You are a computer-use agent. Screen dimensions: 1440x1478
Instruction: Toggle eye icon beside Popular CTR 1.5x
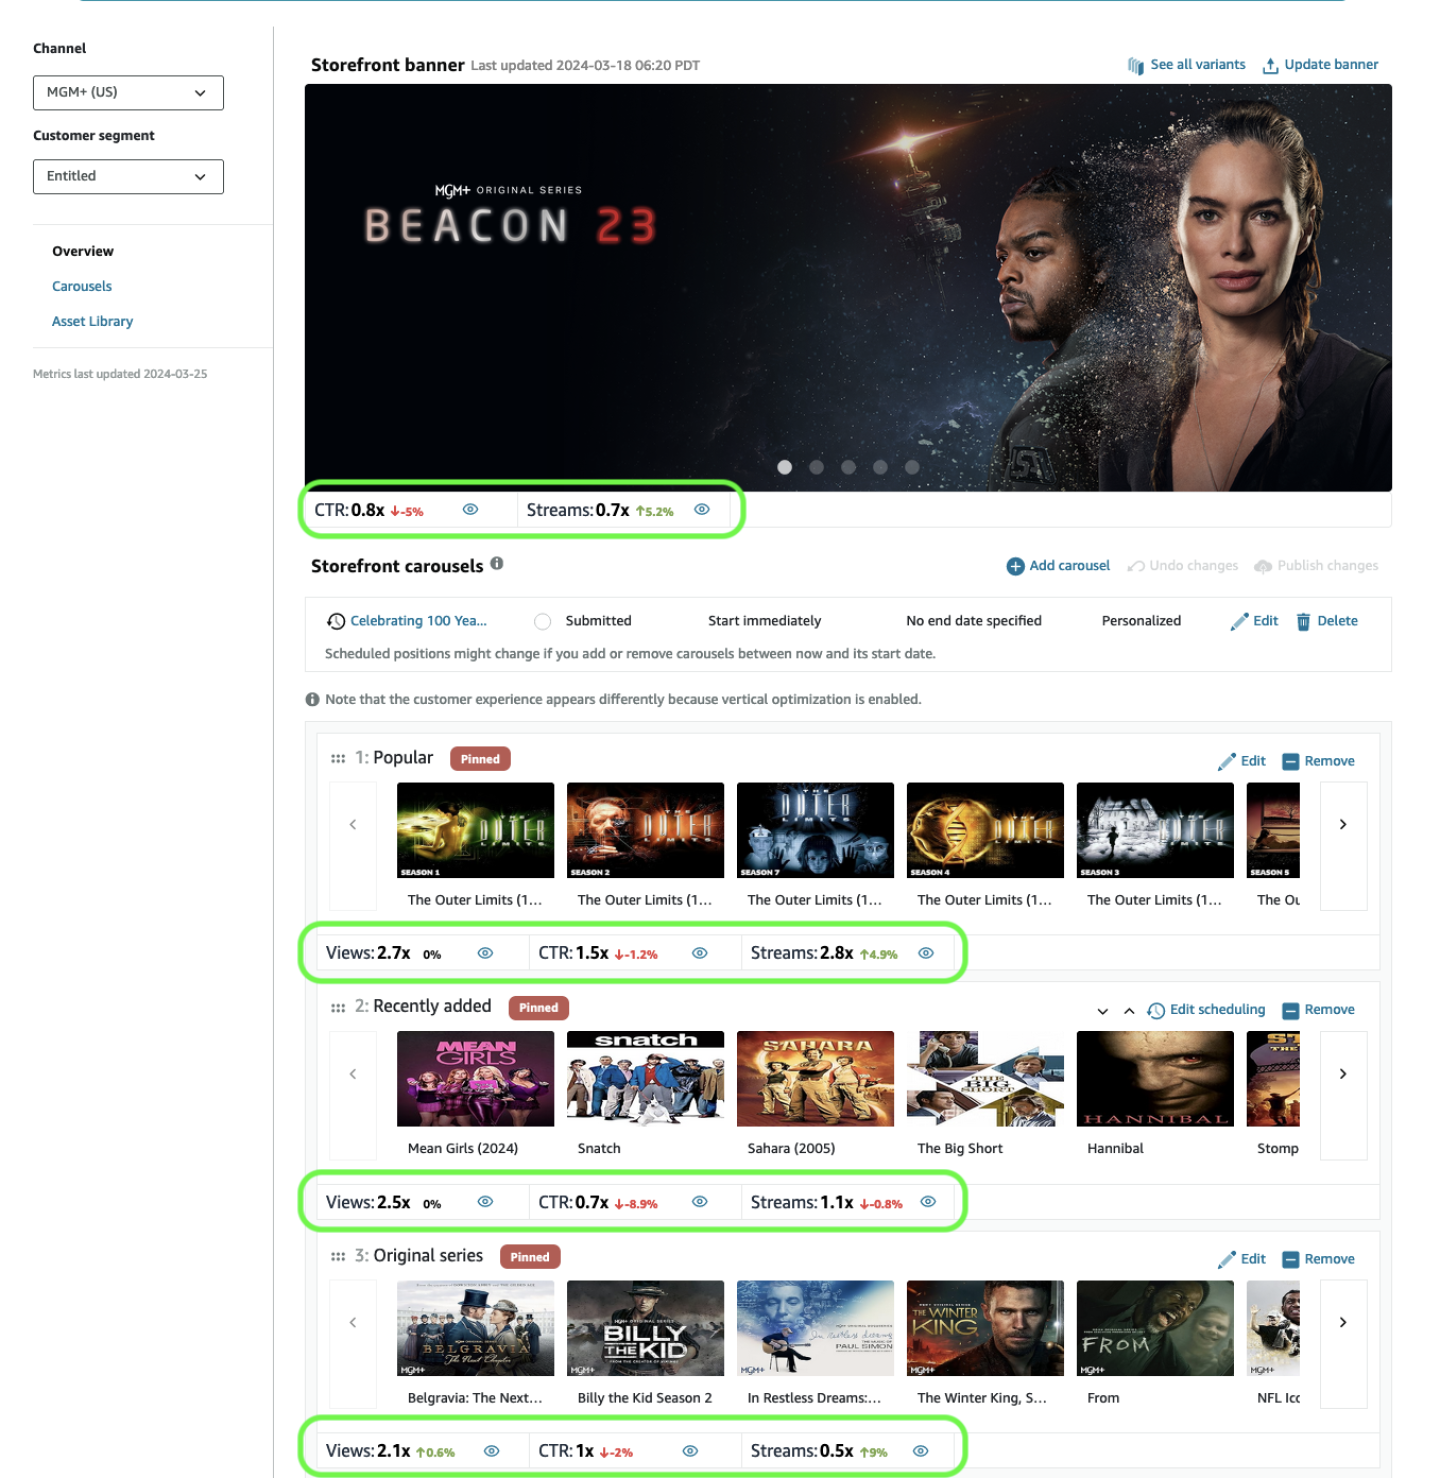click(700, 953)
